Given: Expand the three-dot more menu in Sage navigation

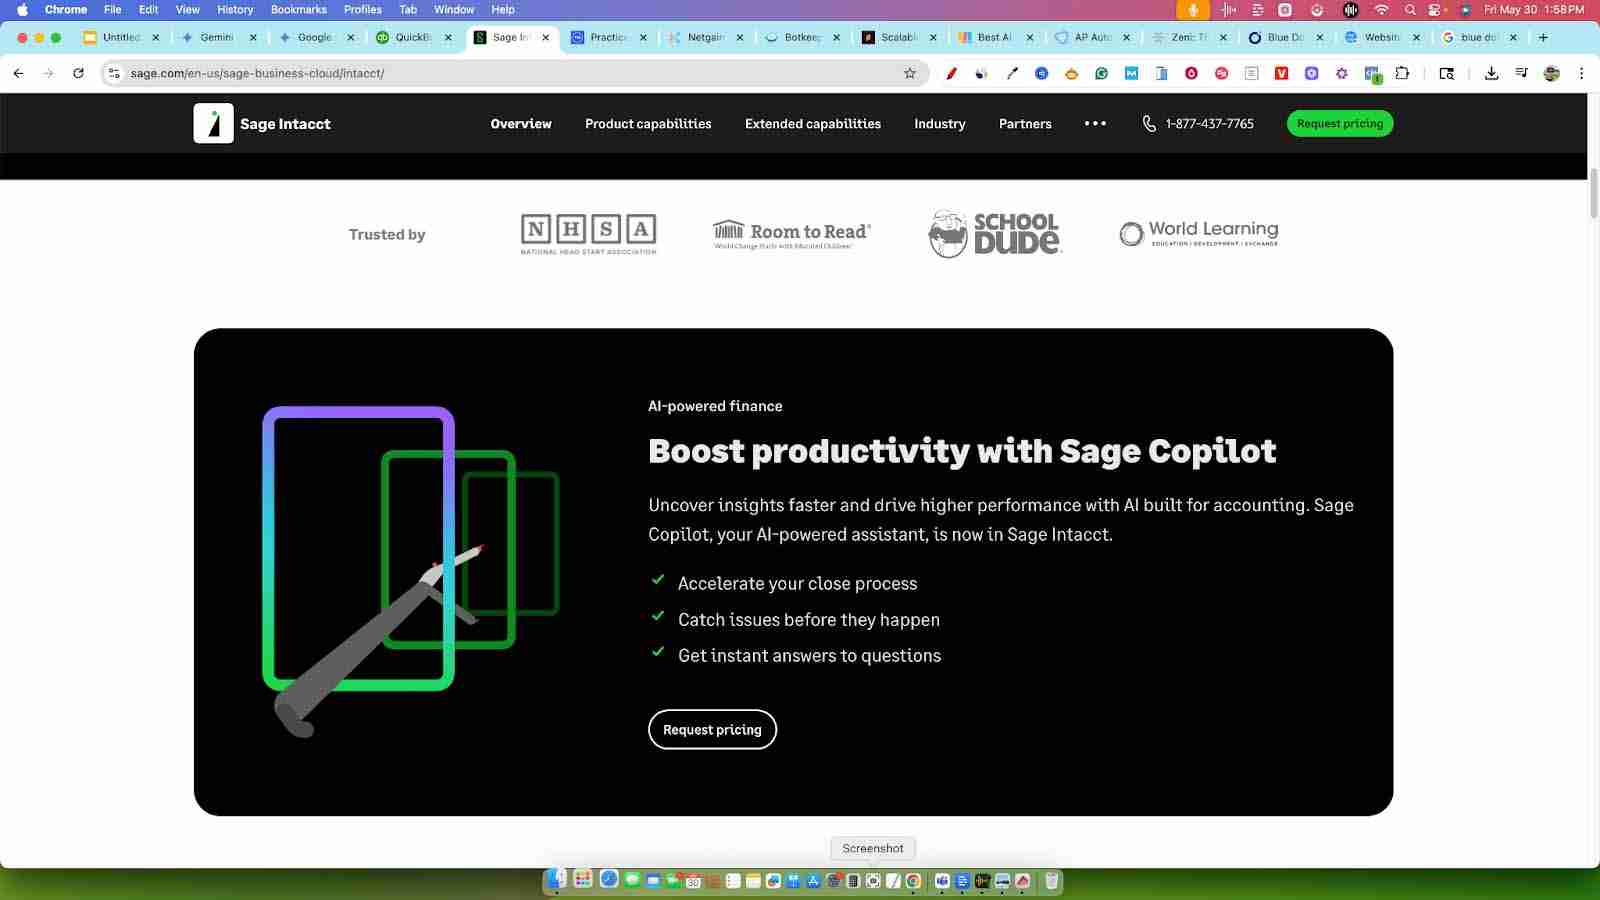Looking at the screenshot, I should 1095,124.
